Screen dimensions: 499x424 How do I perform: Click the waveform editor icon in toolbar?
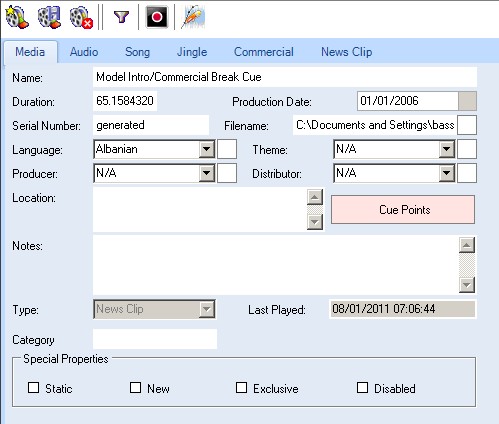pos(193,17)
